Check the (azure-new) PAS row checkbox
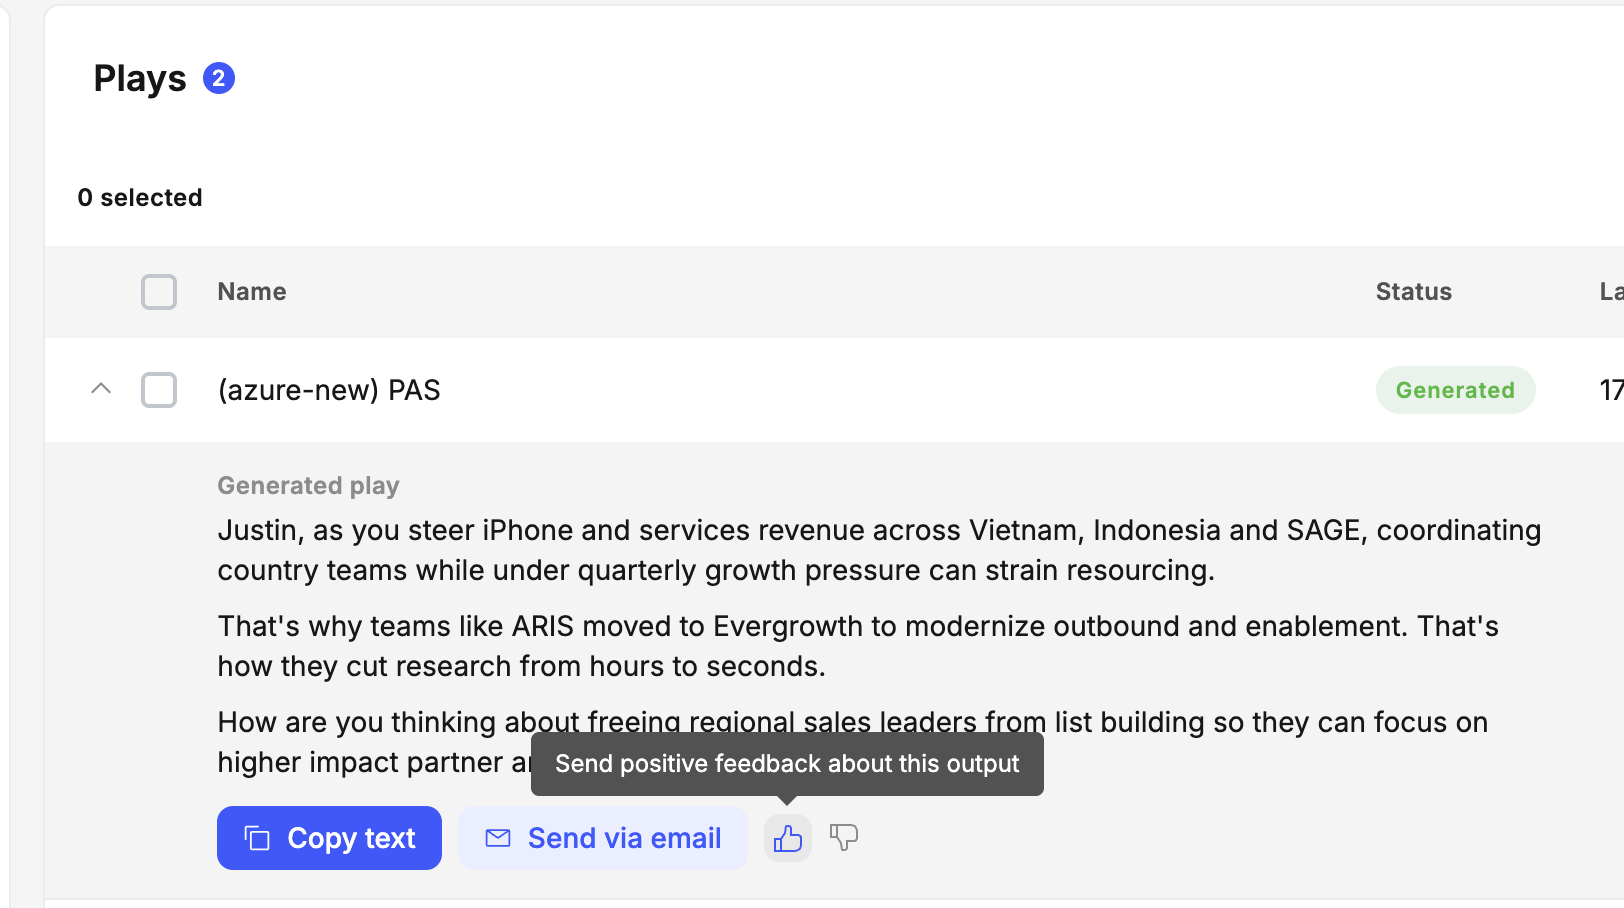Viewport: 1624px width, 908px height. pos(159,390)
